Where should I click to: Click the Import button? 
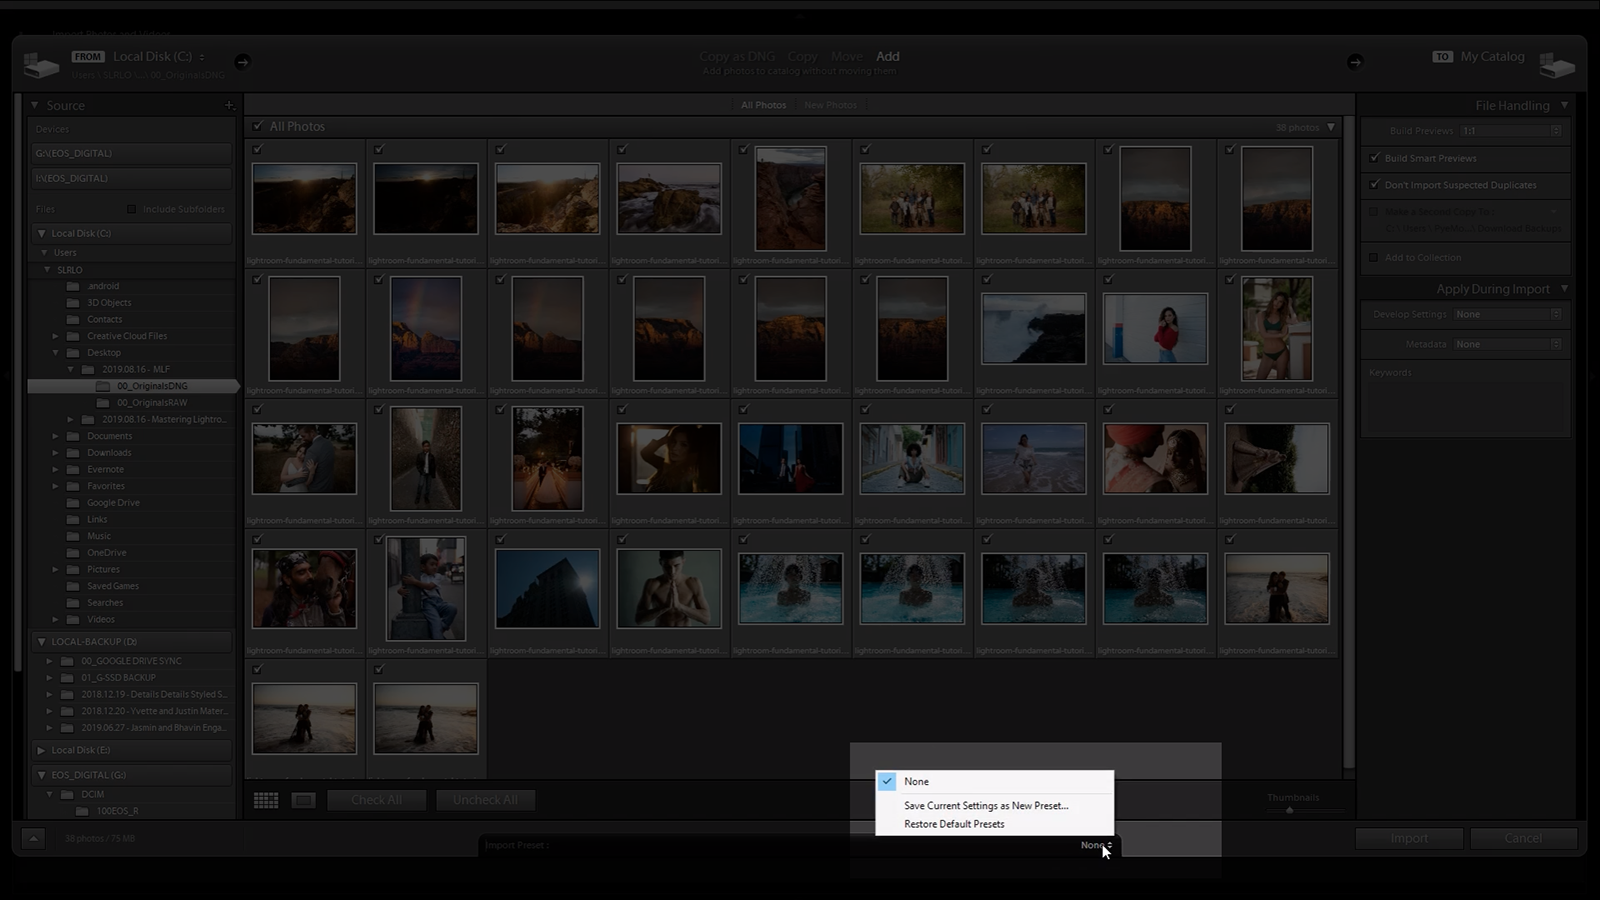(1409, 838)
